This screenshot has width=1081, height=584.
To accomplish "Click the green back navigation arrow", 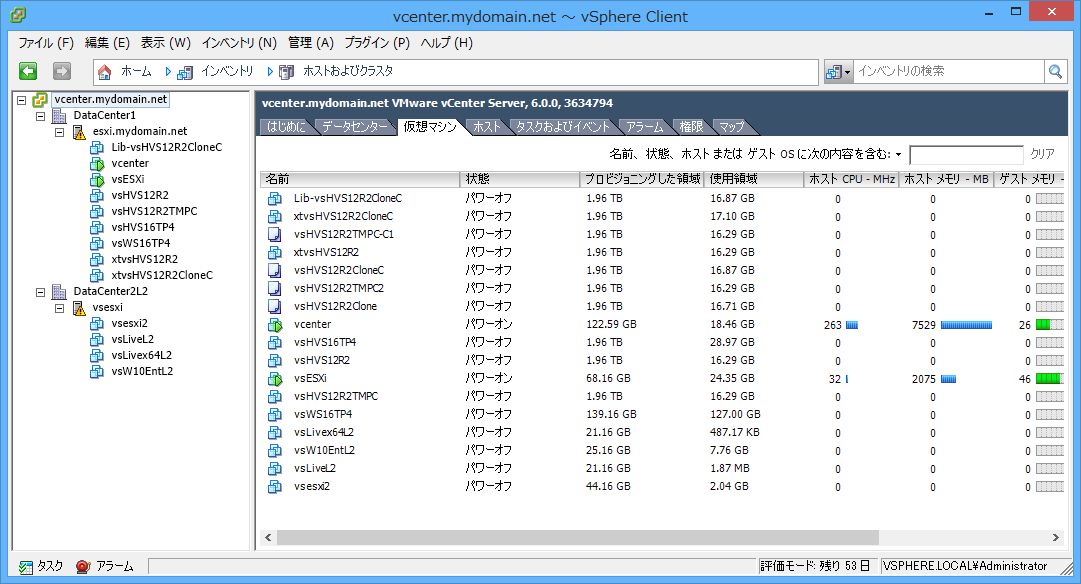I will (28, 71).
